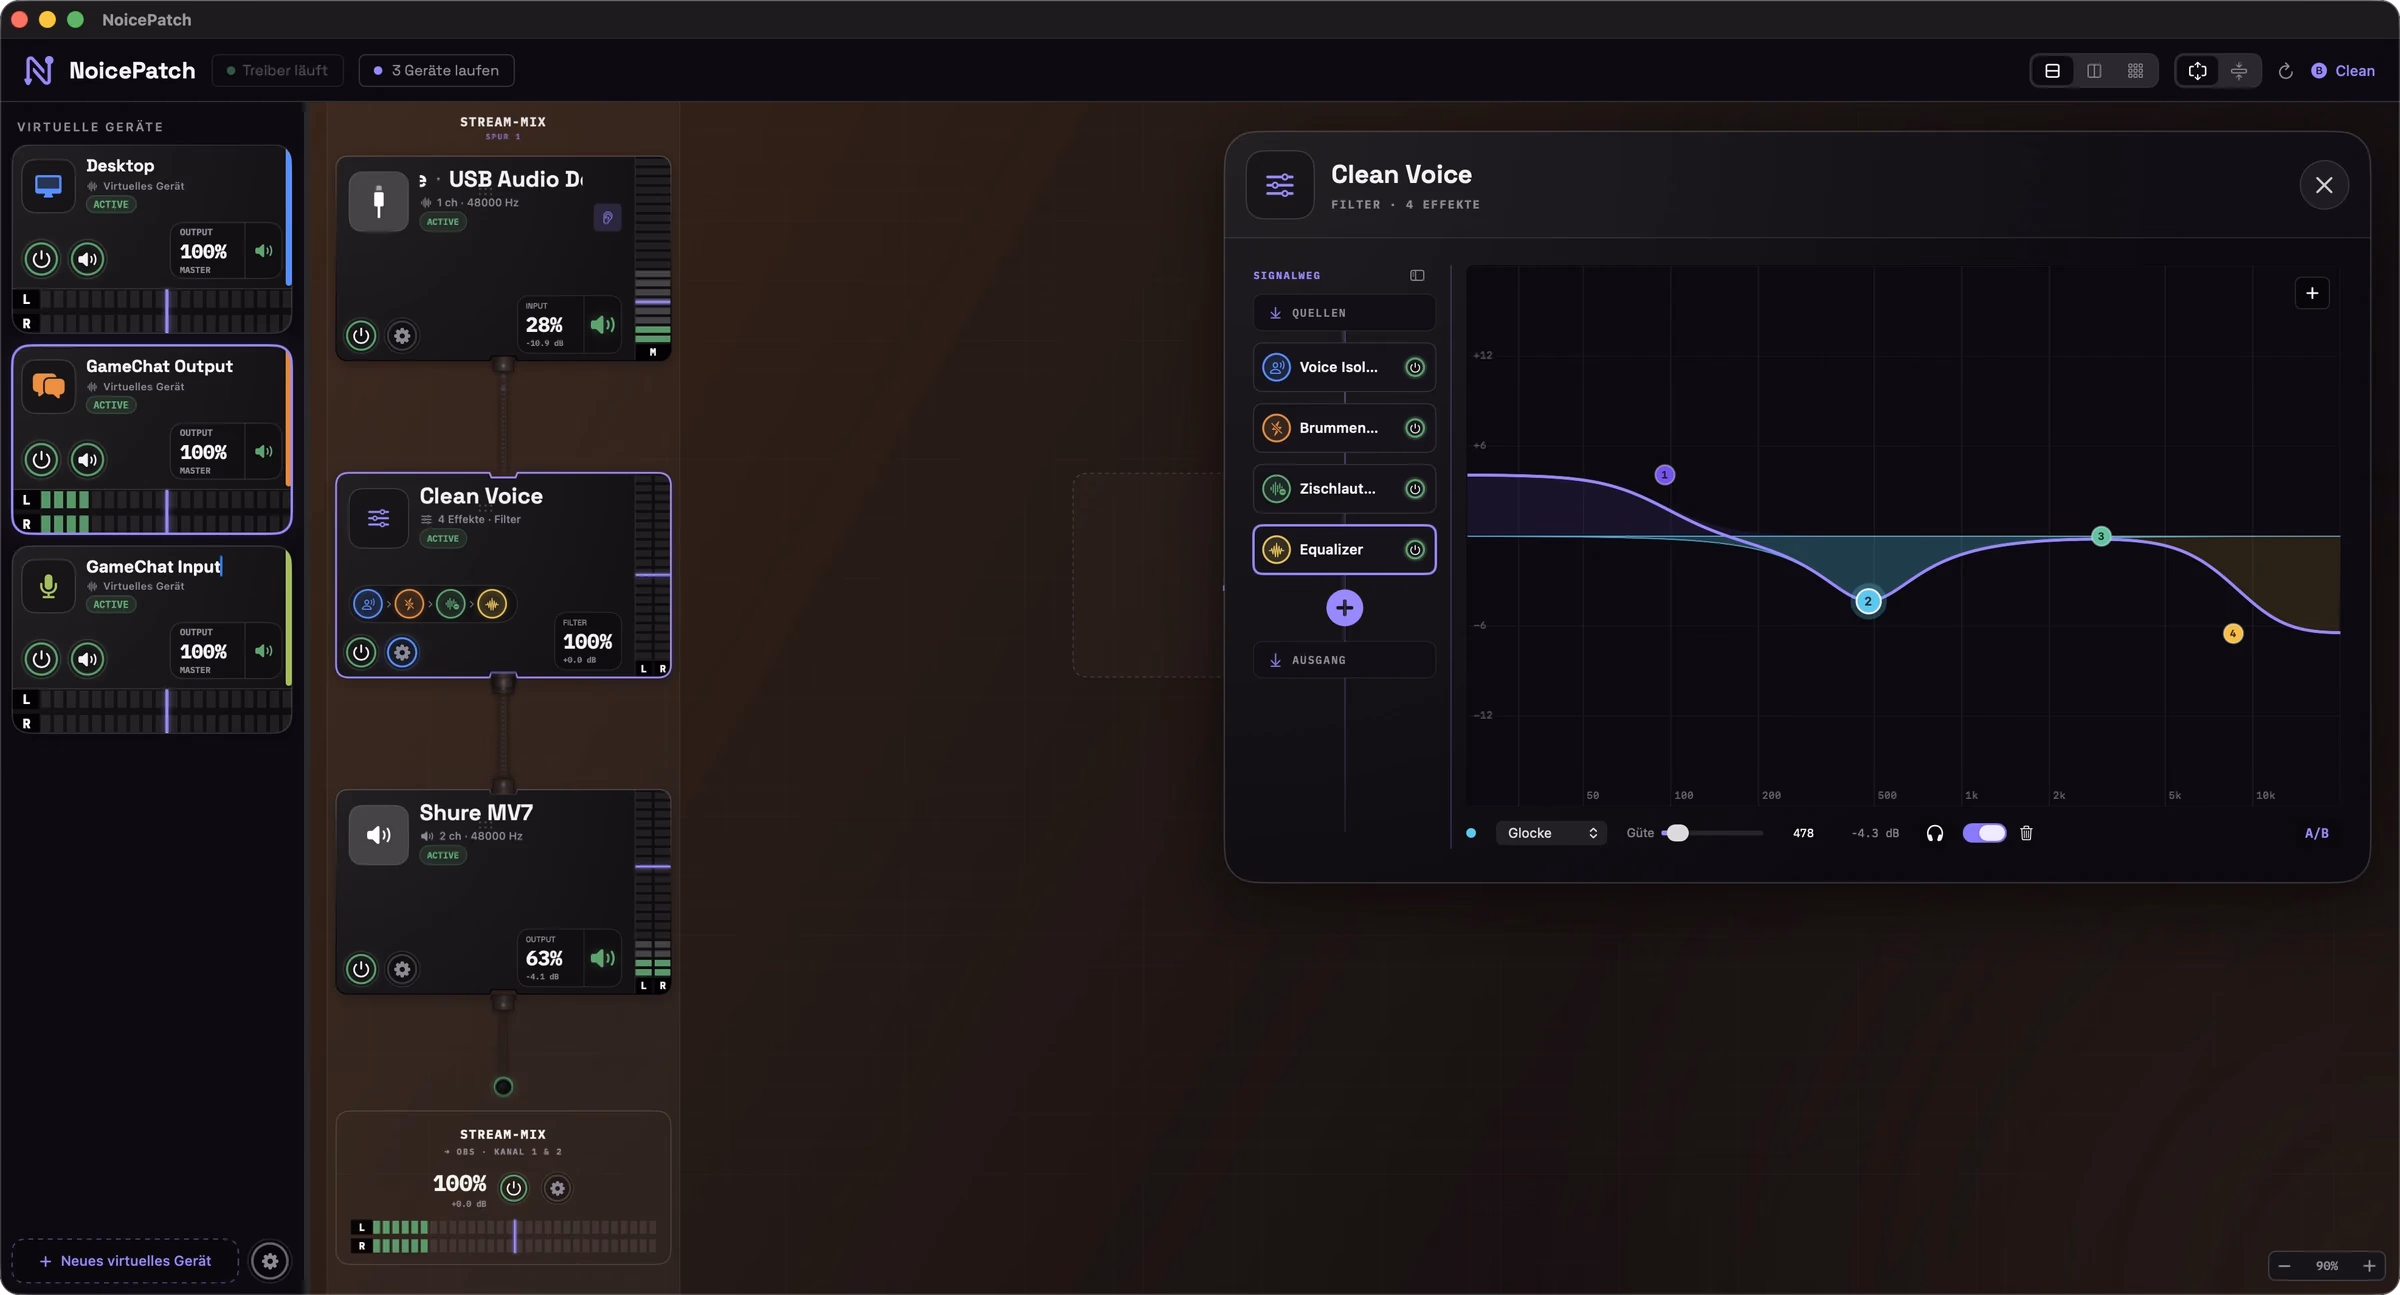Zoom in with the plus button at 90%

coord(2369,1266)
